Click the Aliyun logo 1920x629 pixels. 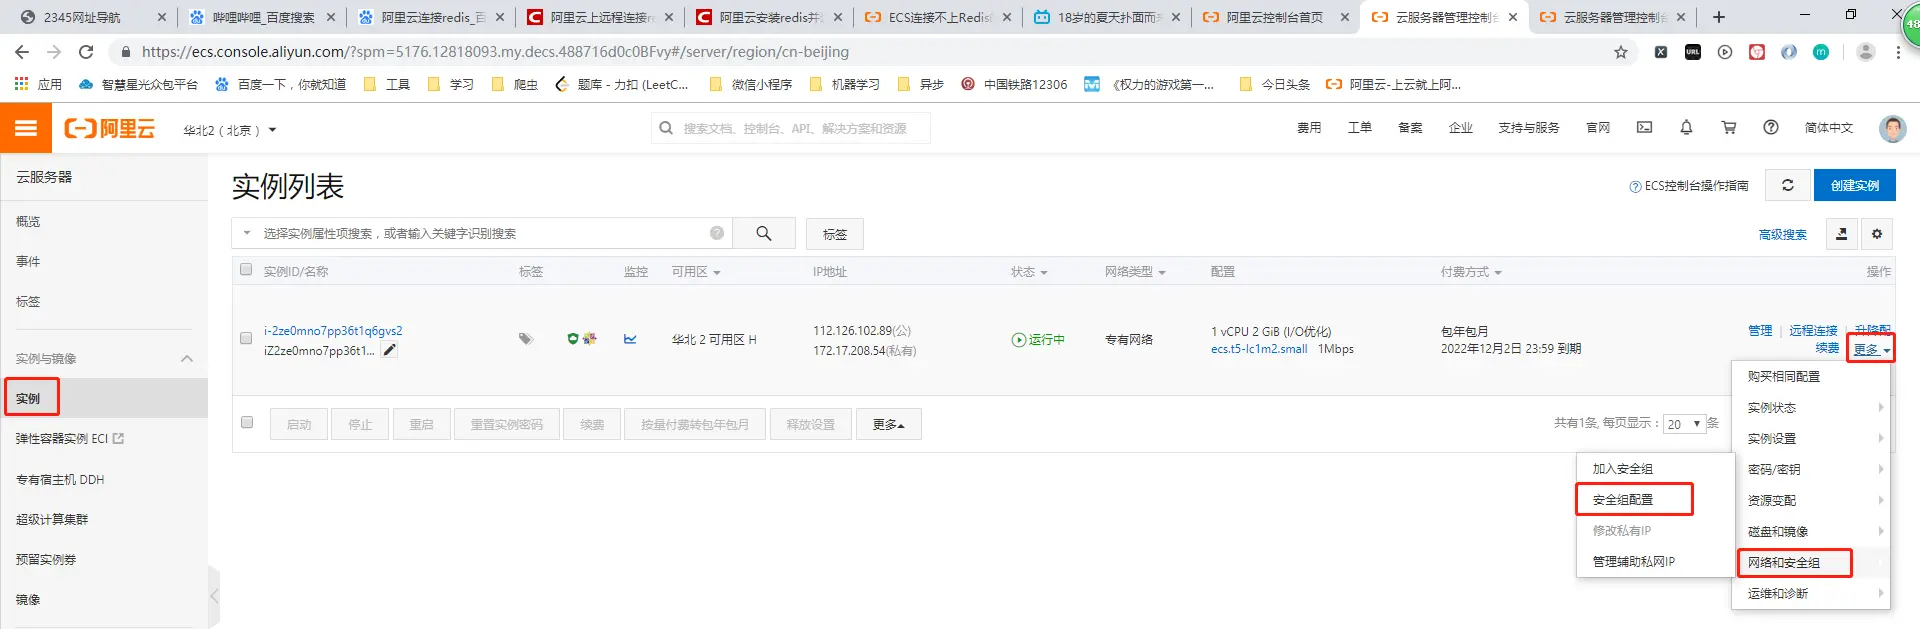pyautogui.click(x=110, y=128)
